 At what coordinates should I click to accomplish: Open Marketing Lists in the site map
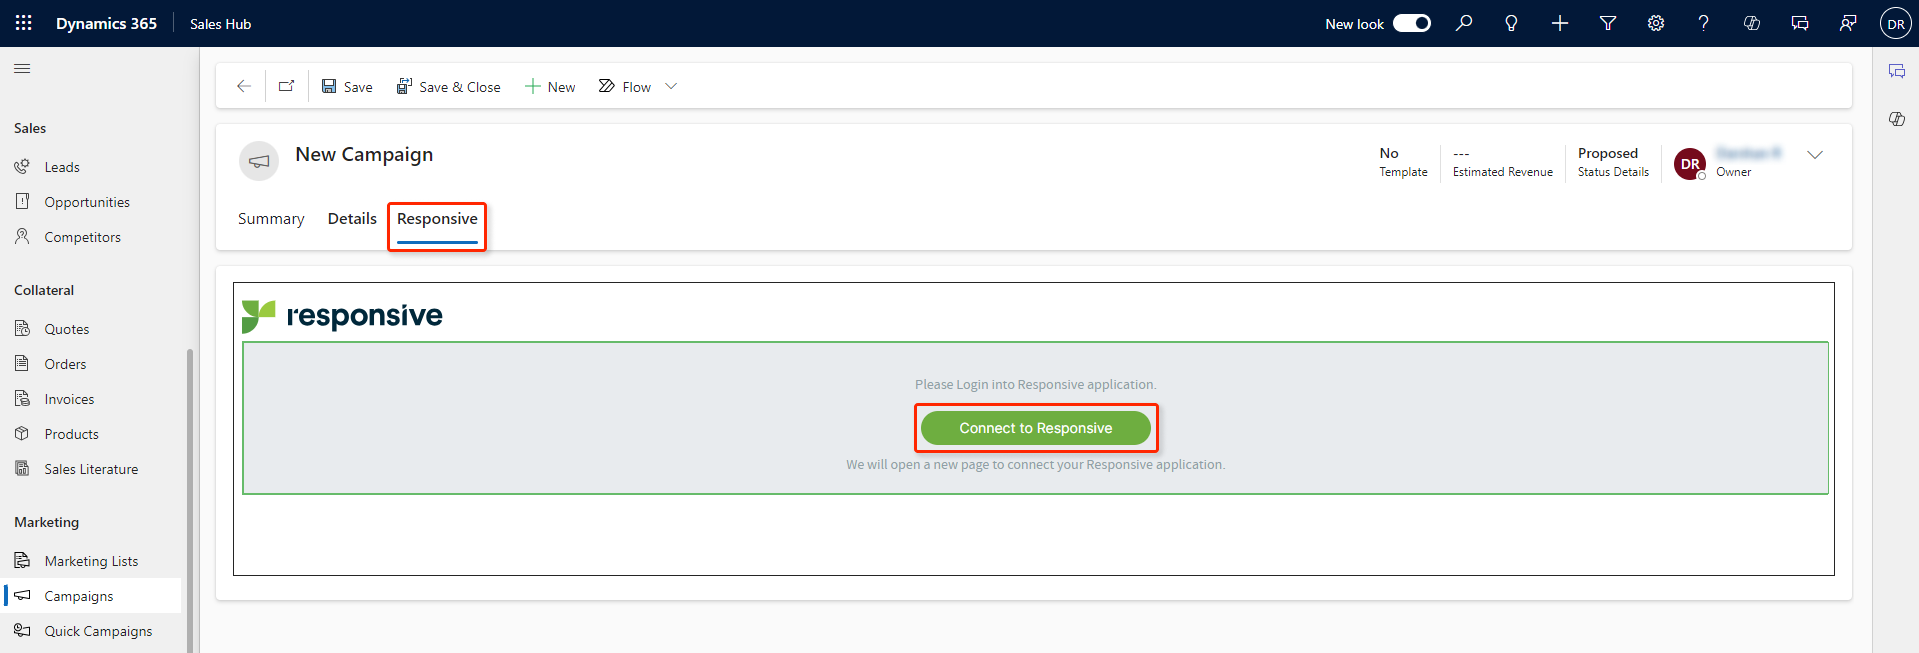(x=91, y=561)
